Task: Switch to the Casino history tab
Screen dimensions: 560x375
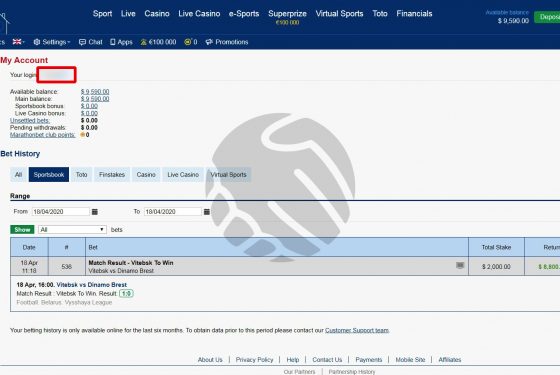Action: (146, 175)
